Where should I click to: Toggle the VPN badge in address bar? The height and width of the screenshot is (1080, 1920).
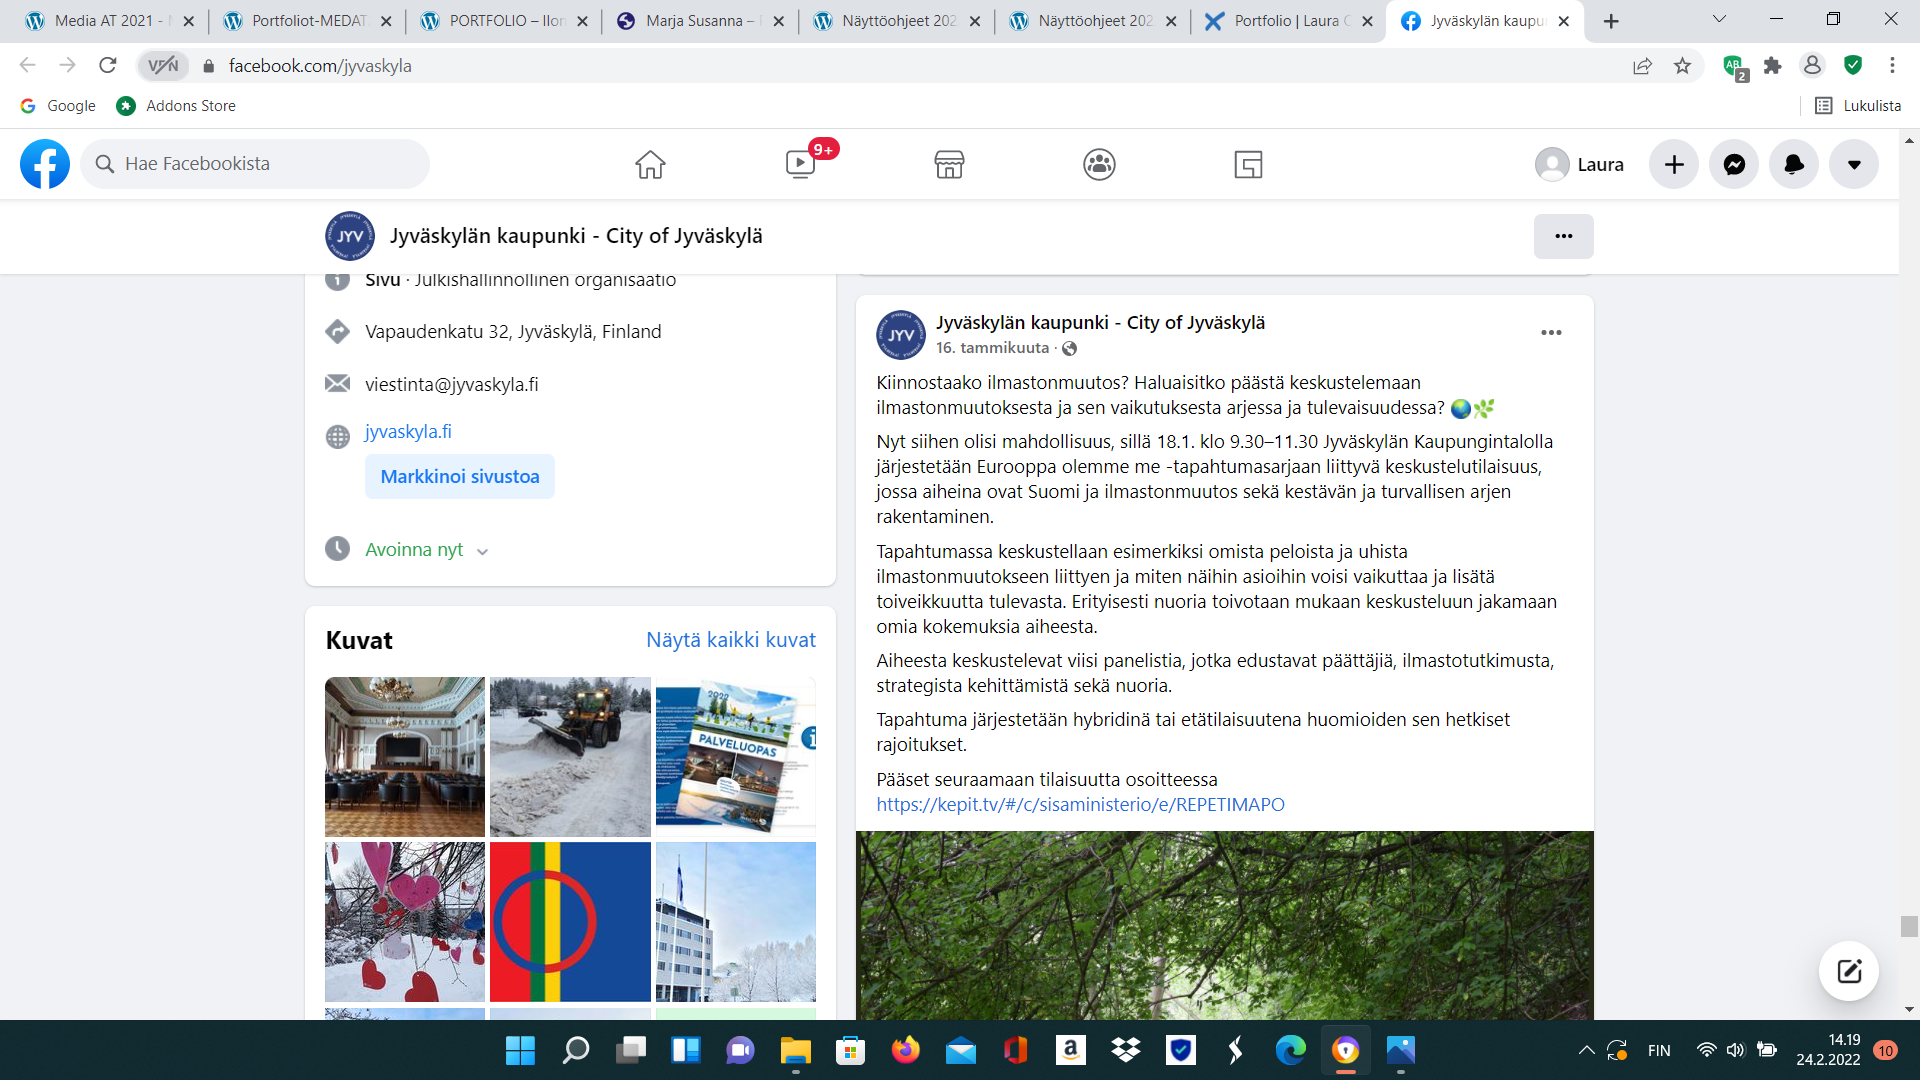pos(163,65)
